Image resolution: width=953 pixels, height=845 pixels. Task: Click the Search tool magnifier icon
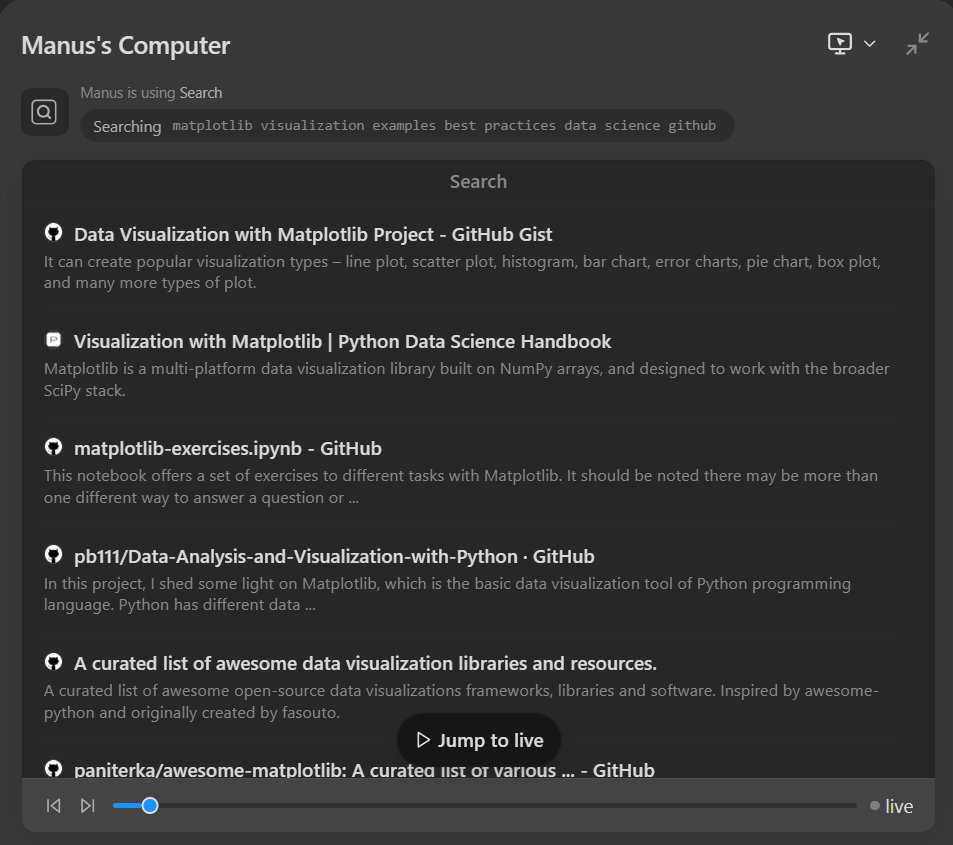[x=45, y=112]
